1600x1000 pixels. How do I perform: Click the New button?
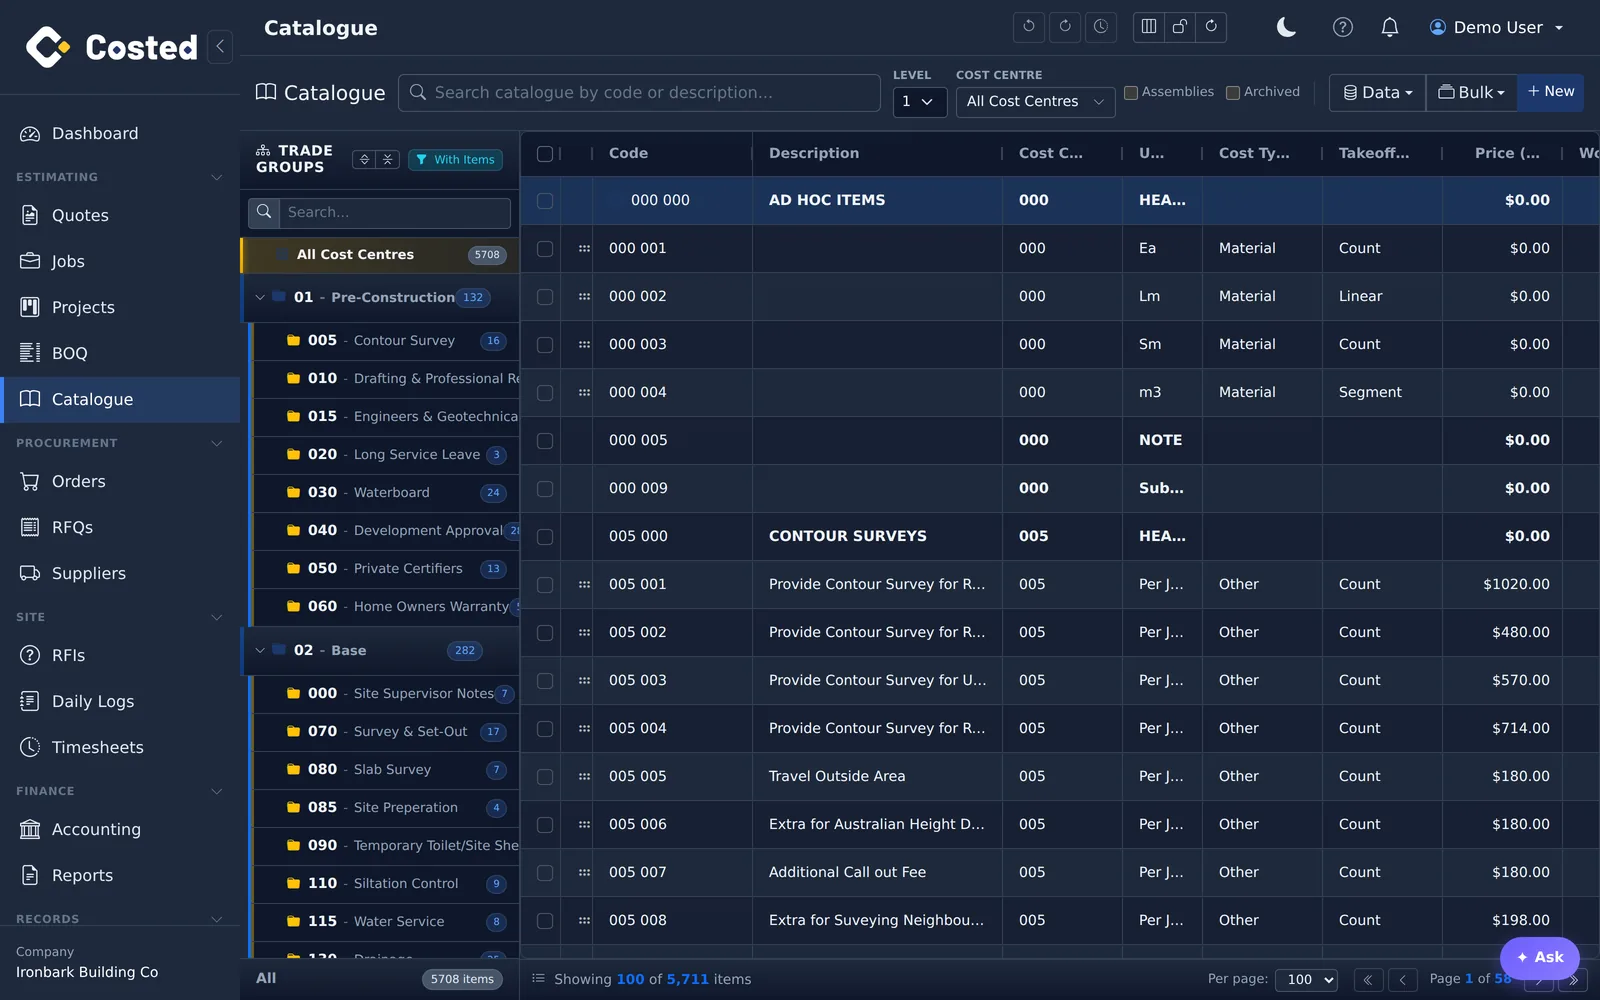pos(1551,92)
